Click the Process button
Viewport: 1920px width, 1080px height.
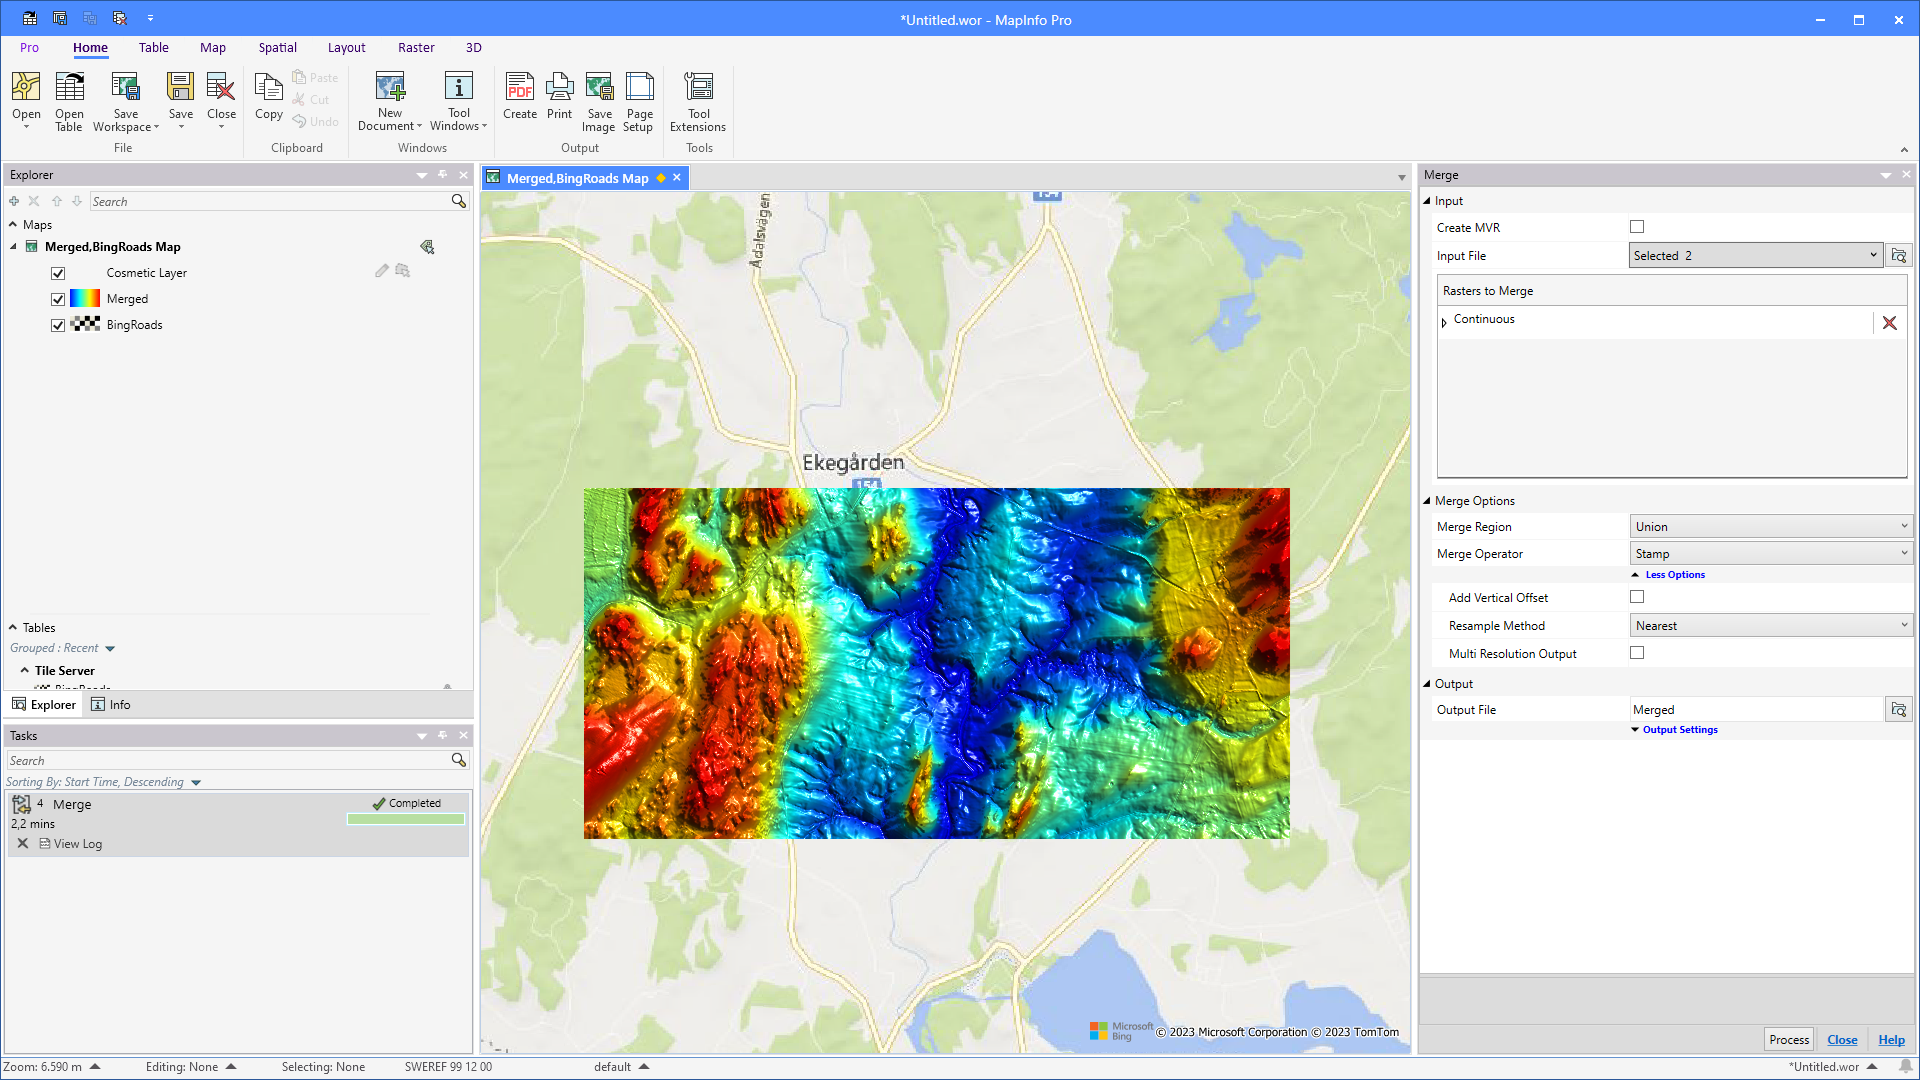tap(1788, 1039)
